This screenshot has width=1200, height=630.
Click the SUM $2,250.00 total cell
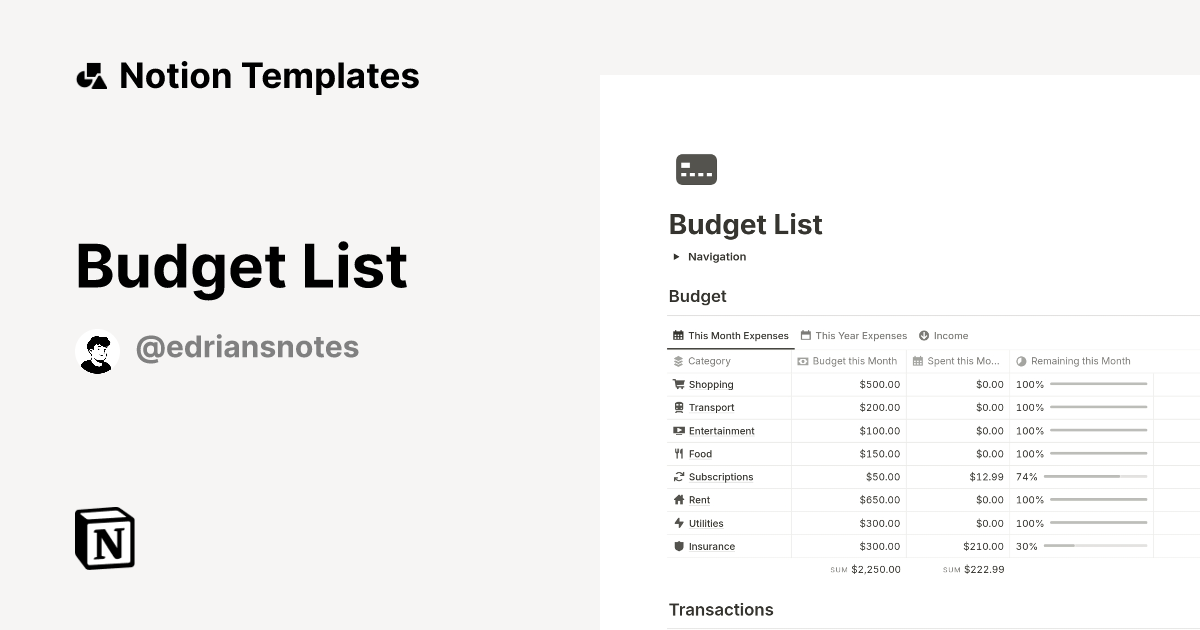866,569
